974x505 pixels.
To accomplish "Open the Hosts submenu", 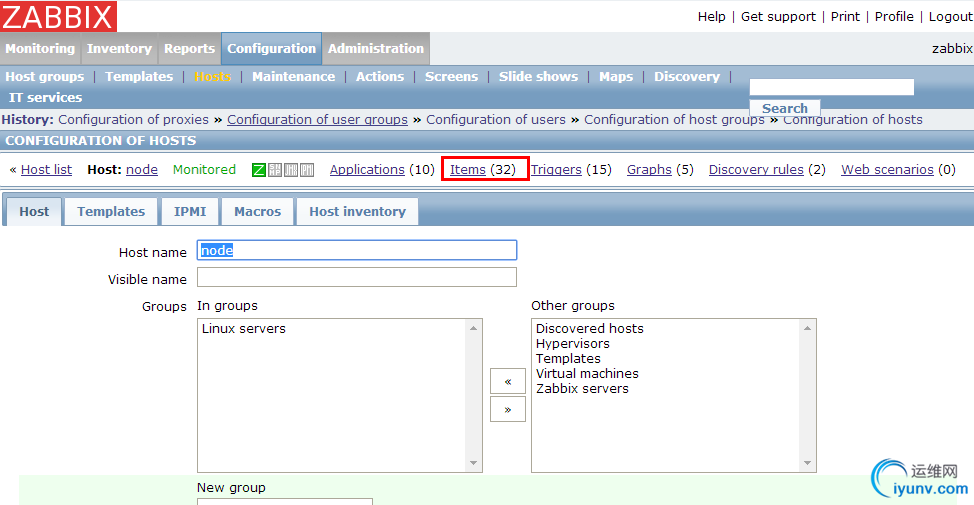I will pyautogui.click(x=212, y=76).
